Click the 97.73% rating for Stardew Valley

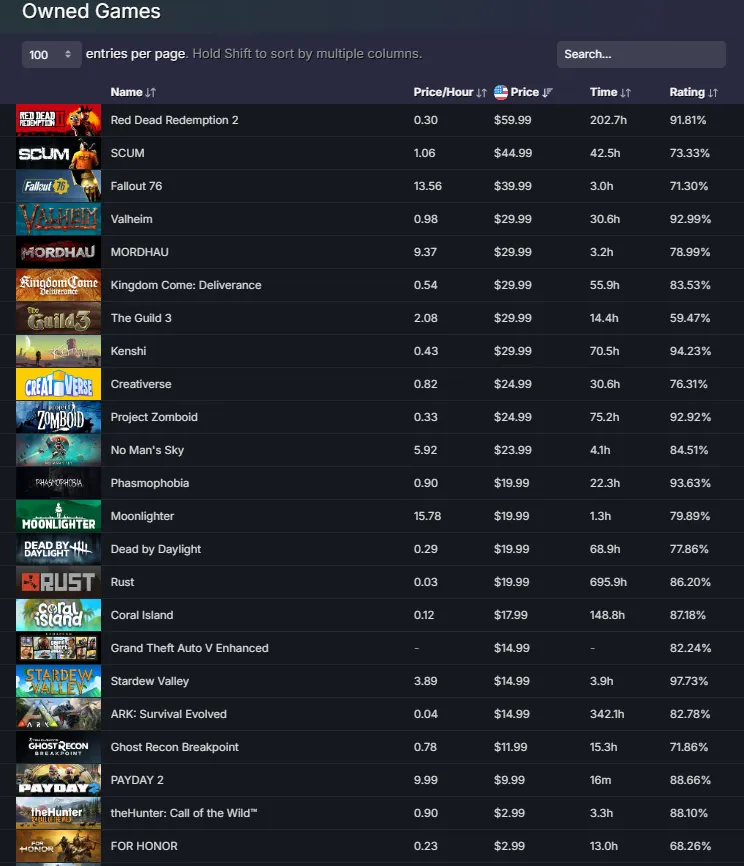pyautogui.click(x=689, y=681)
